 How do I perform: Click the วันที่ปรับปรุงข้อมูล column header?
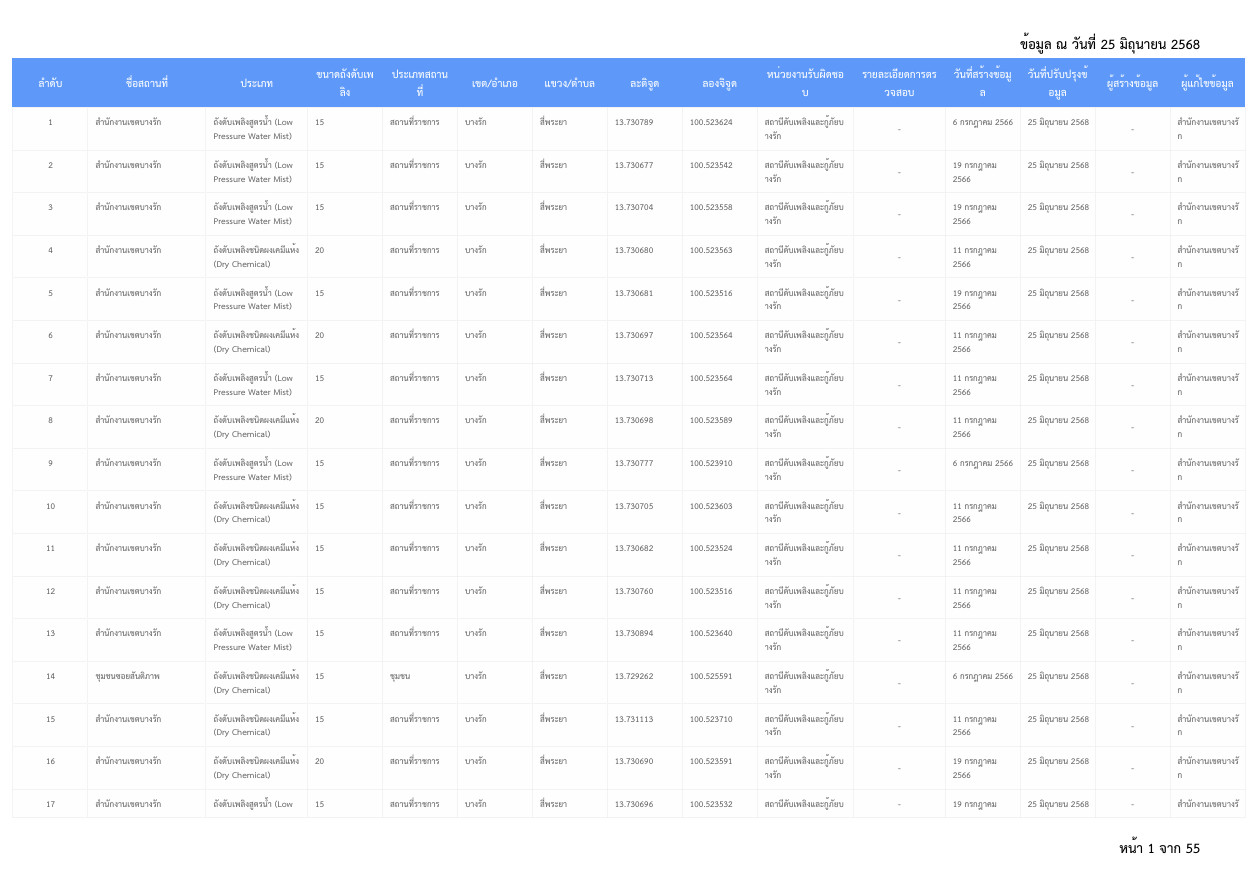[1058, 83]
